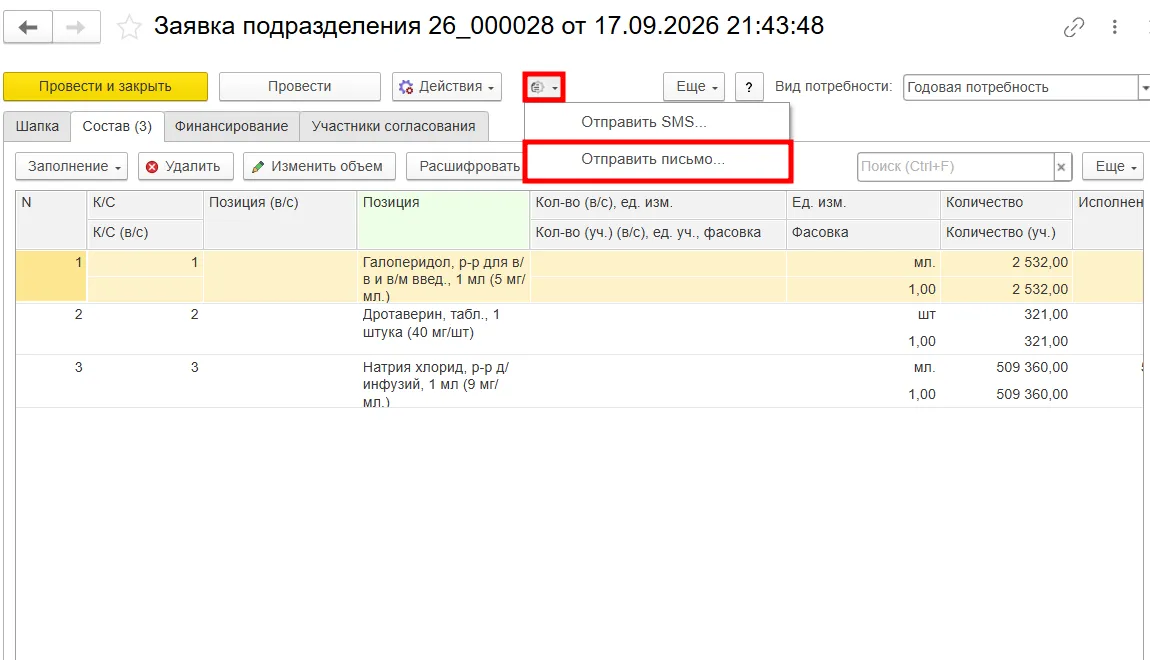Click quantity cell 509 360,00 in Количество row
Image resolution: width=1150 pixels, height=660 pixels.
point(1006,367)
